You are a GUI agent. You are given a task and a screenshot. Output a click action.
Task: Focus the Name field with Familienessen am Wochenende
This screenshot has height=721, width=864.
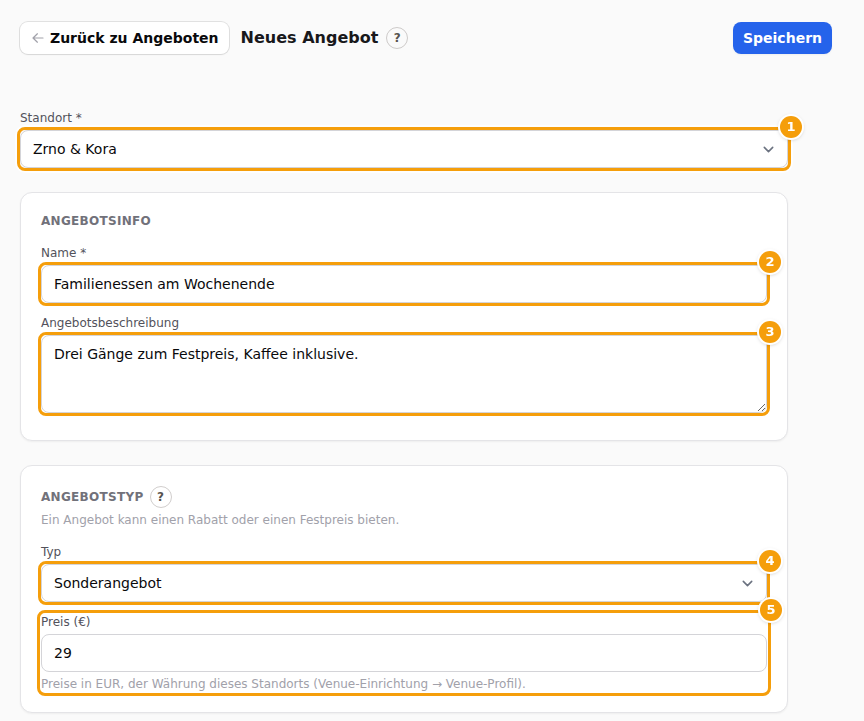[x=404, y=284]
